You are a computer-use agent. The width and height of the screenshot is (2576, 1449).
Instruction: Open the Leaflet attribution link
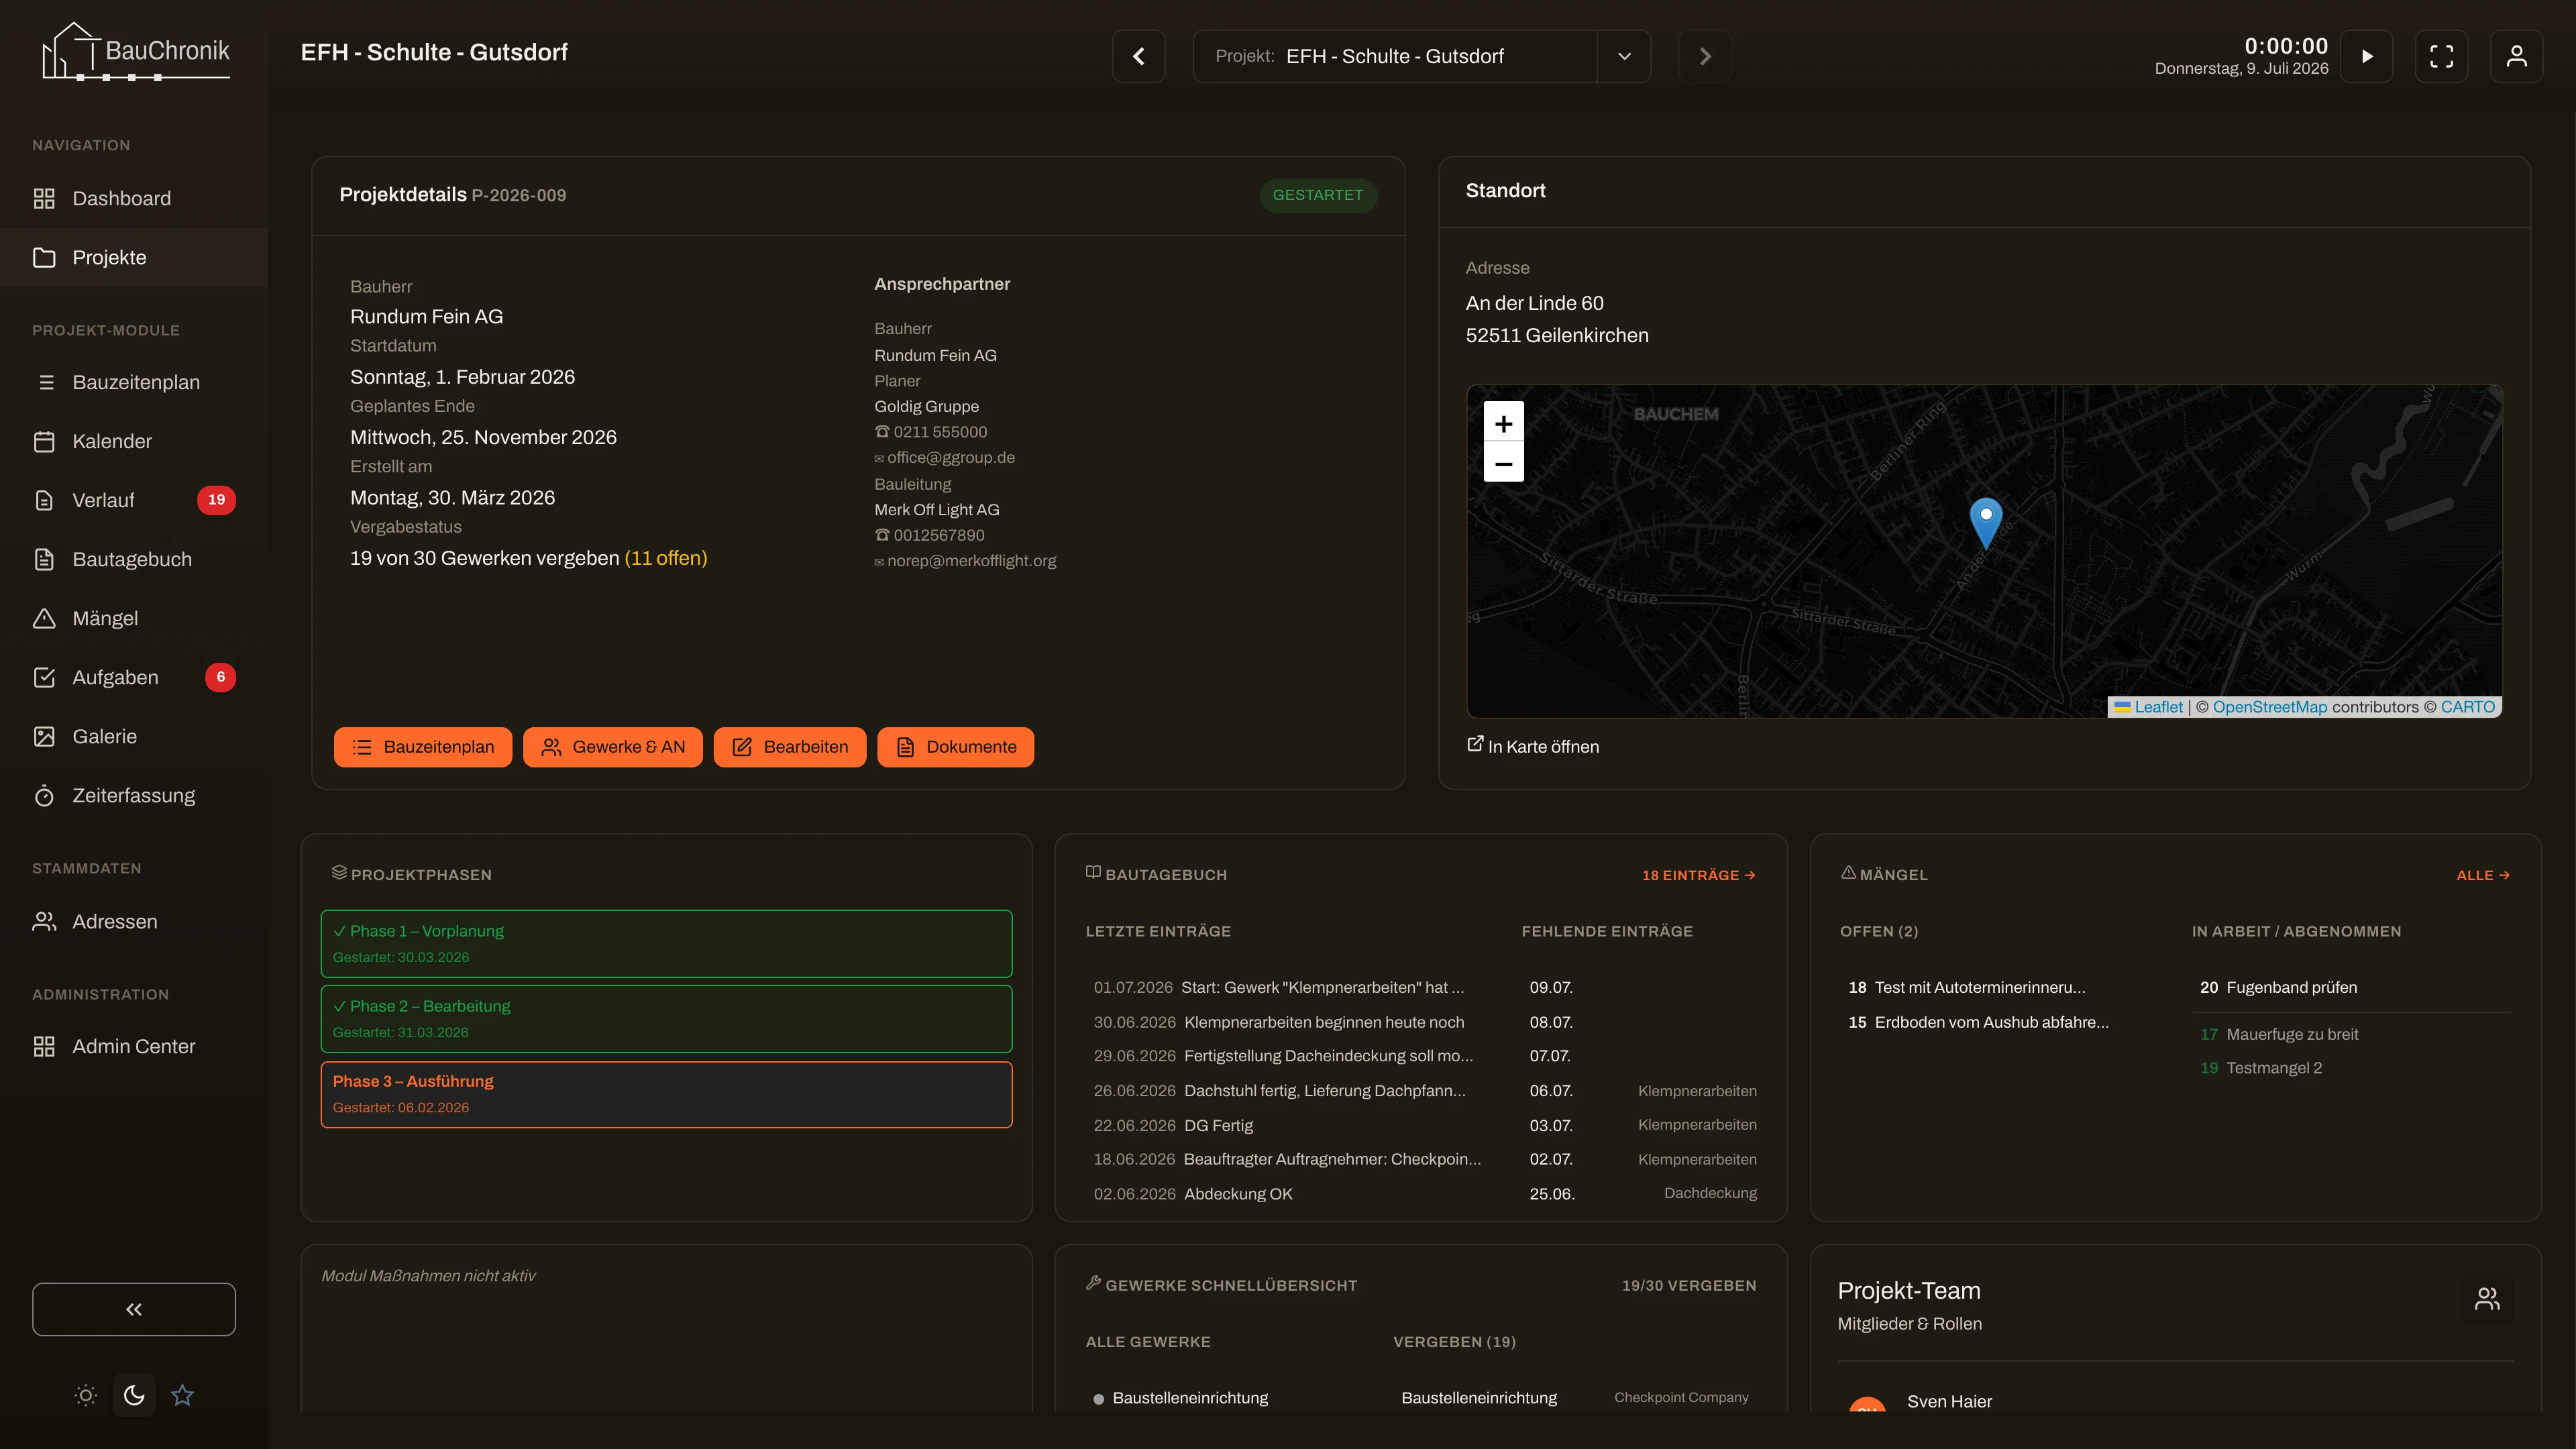click(x=2149, y=707)
